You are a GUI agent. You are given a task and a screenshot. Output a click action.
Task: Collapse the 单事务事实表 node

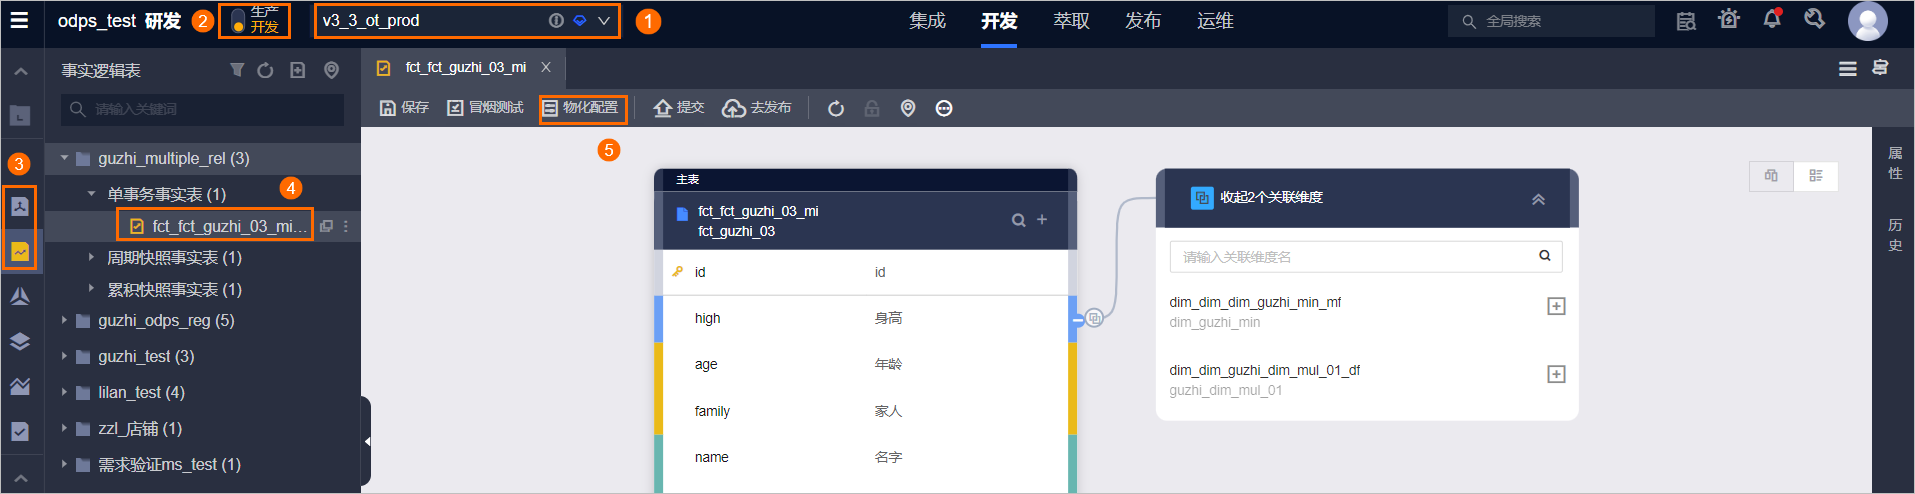click(91, 194)
